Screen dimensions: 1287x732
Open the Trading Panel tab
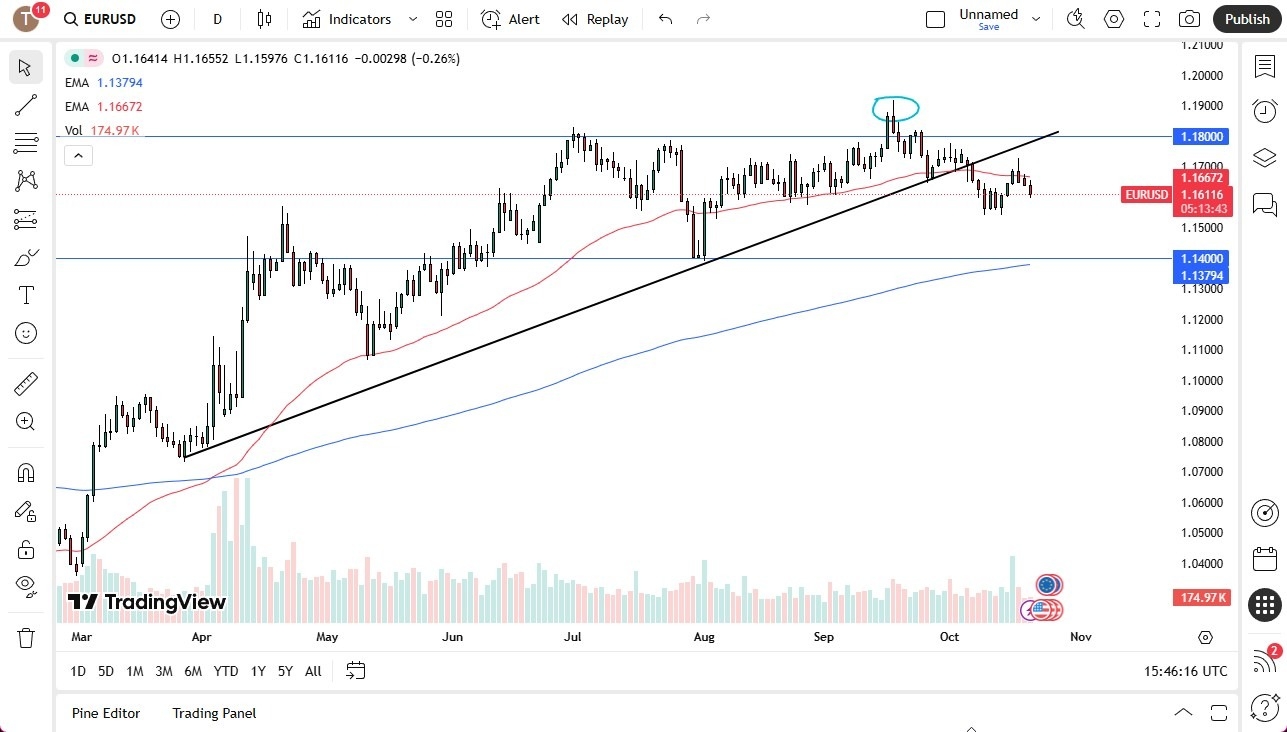[213, 713]
